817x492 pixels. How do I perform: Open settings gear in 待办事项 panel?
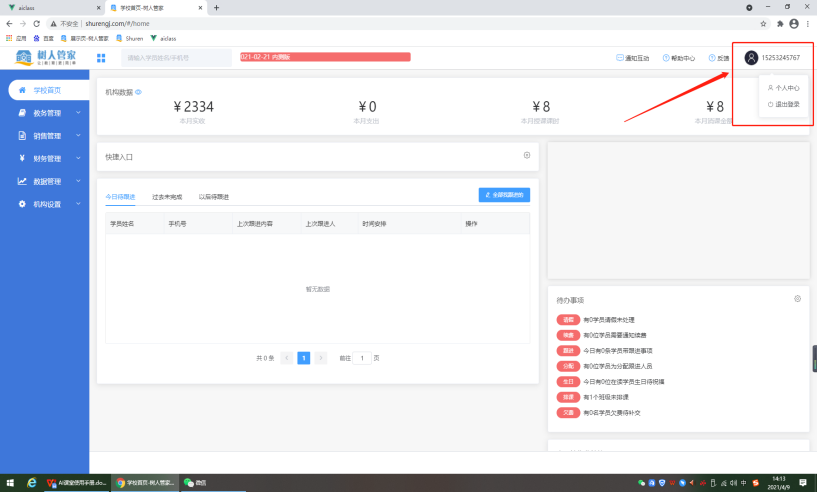pyautogui.click(x=797, y=299)
